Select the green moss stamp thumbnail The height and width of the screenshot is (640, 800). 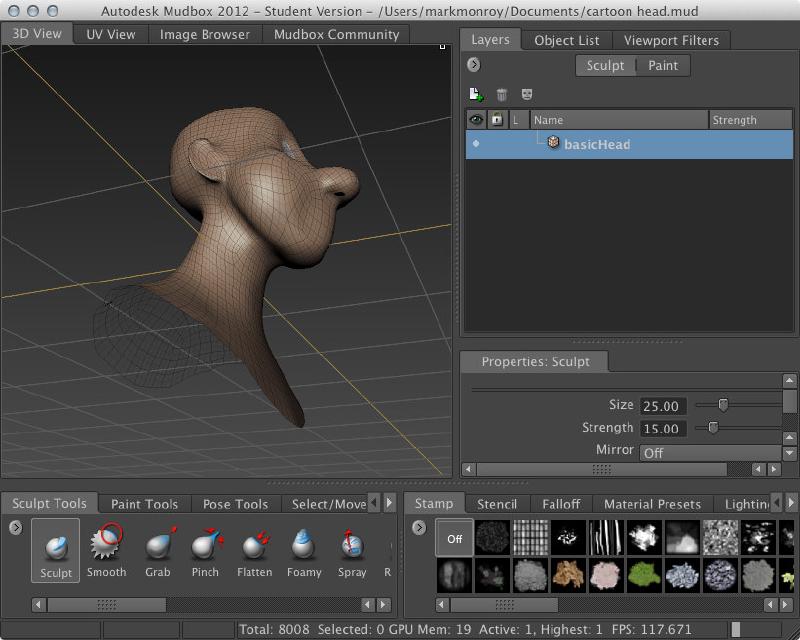645,575
